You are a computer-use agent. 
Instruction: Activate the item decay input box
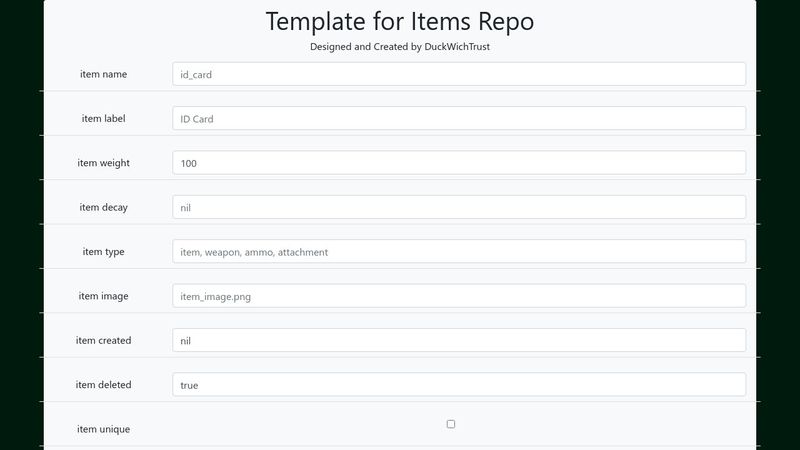tap(459, 207)
